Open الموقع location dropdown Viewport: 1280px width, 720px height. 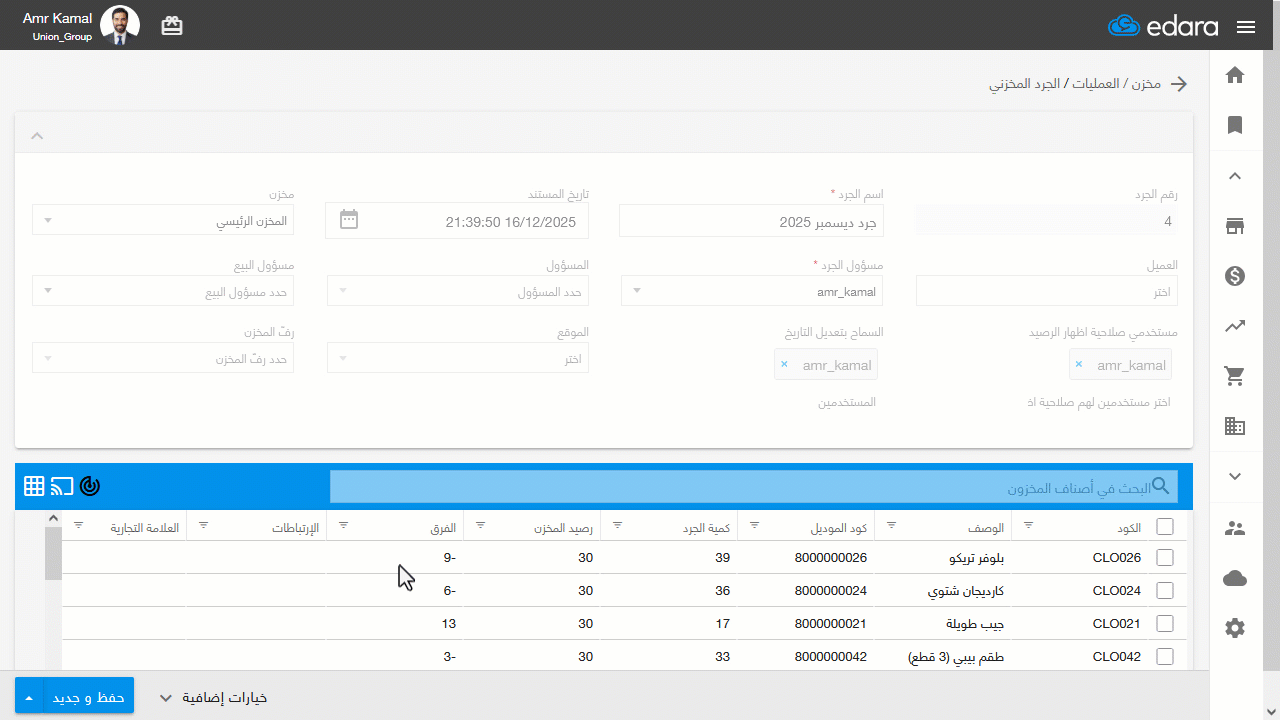(x=458, y=358)
